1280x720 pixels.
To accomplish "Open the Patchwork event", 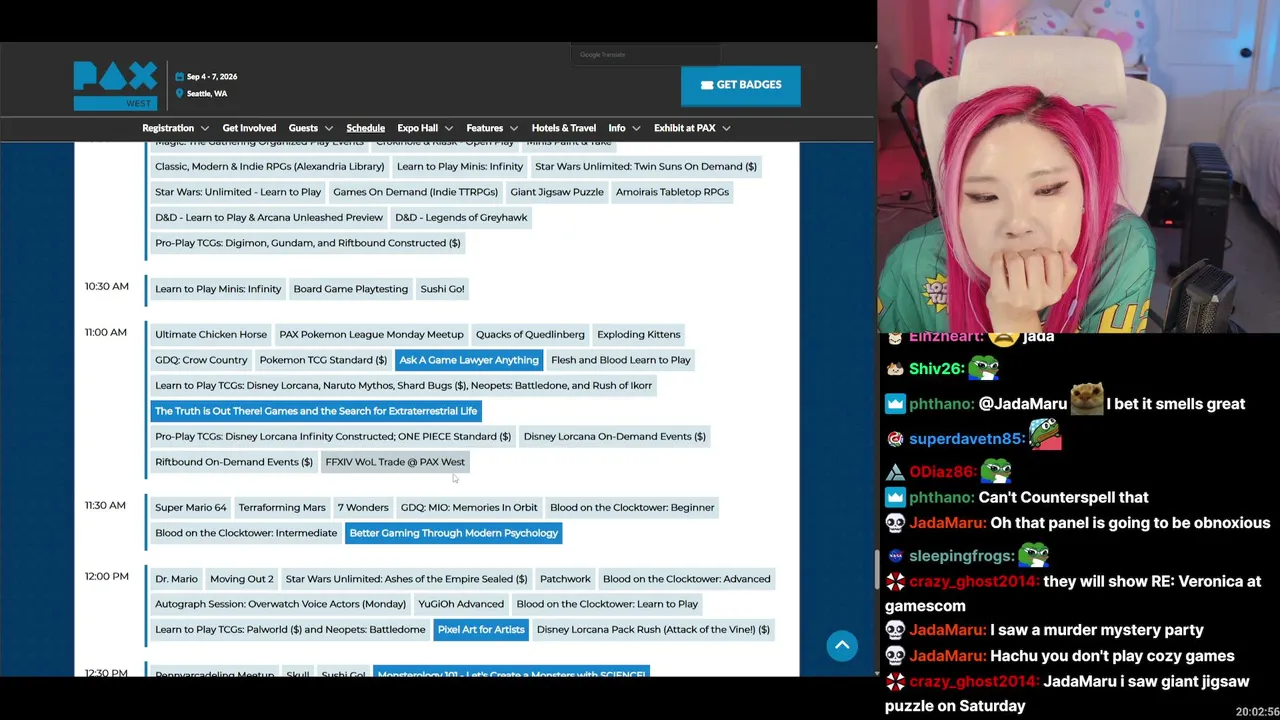I will (x=565, y=578).
